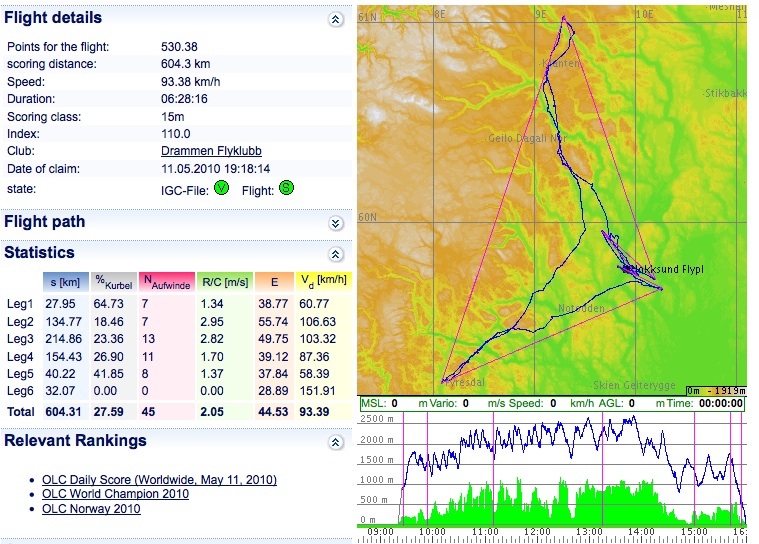The width and height of the screenshot is (759, 544).
Task: Expand the Flight path section
Action: pyautogui.click(x=336, y=223)
